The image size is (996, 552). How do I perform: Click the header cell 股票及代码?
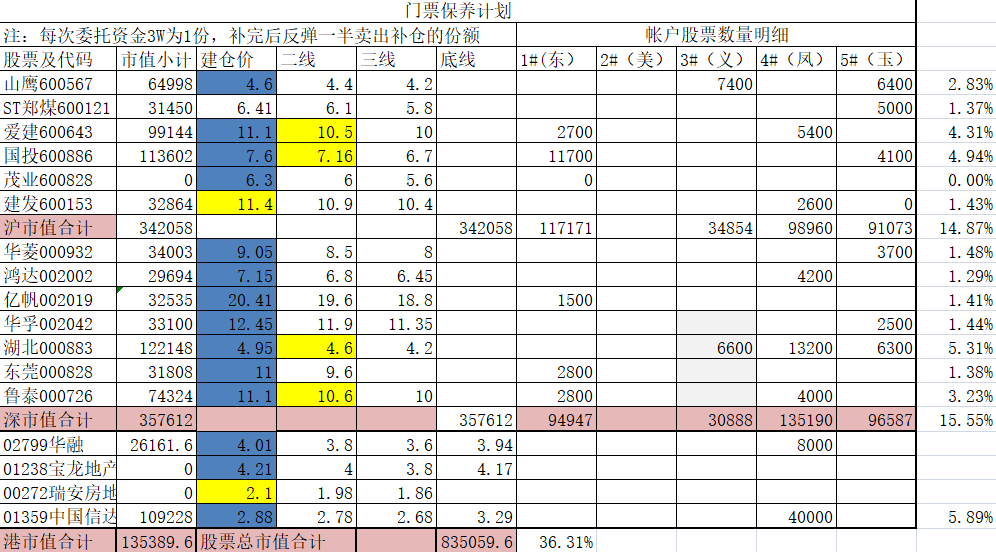pos(58,60)
